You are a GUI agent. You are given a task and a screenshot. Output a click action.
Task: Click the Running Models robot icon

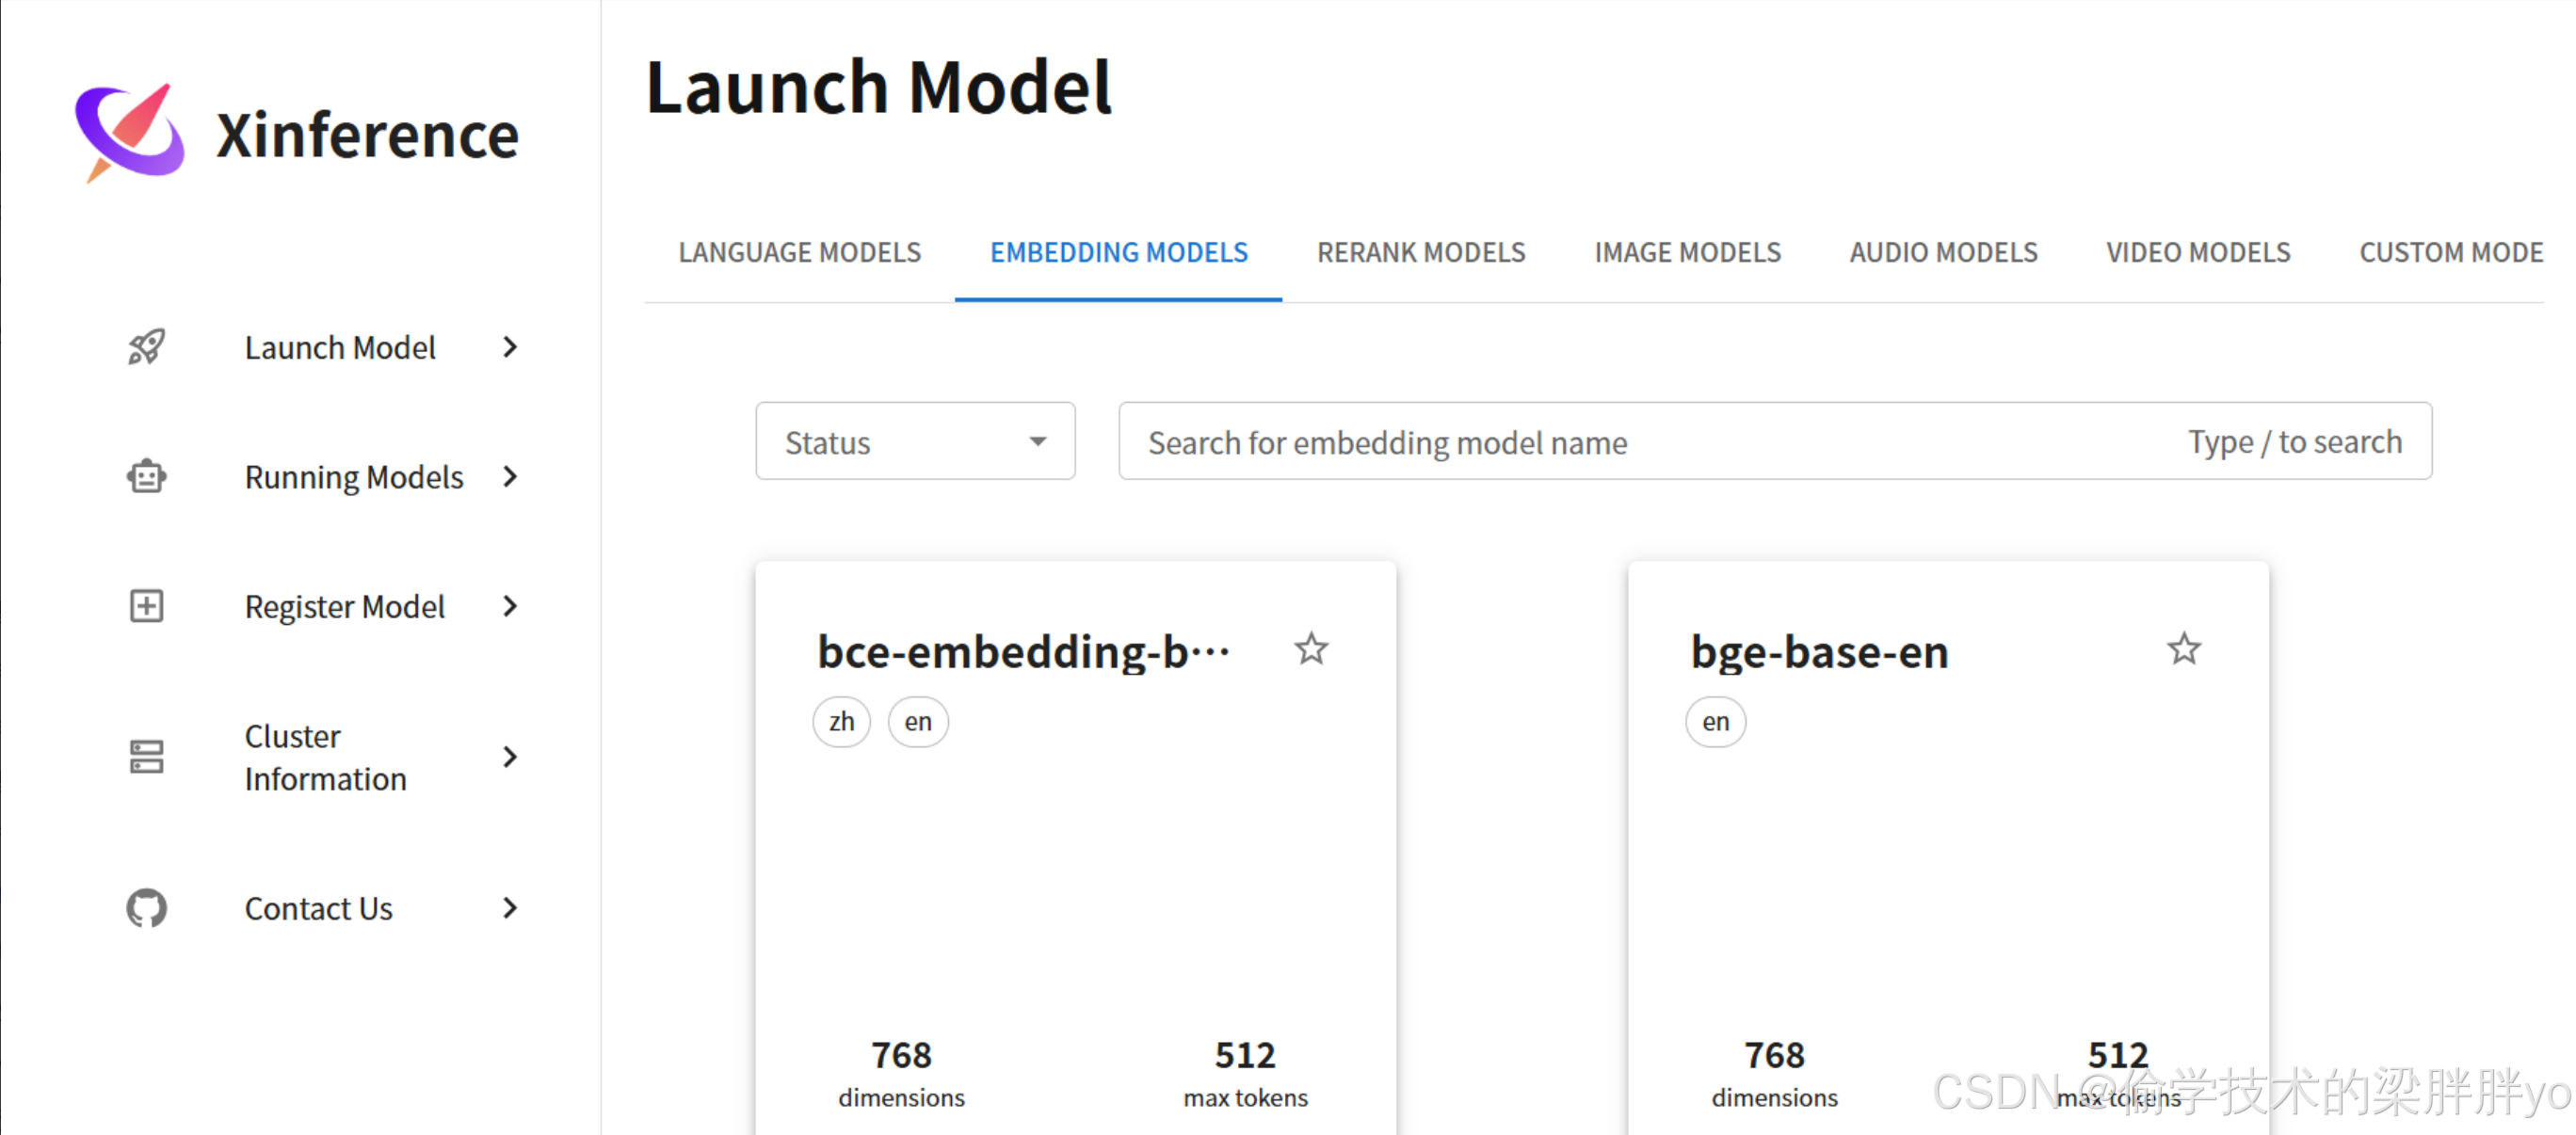tap(147, 477)
